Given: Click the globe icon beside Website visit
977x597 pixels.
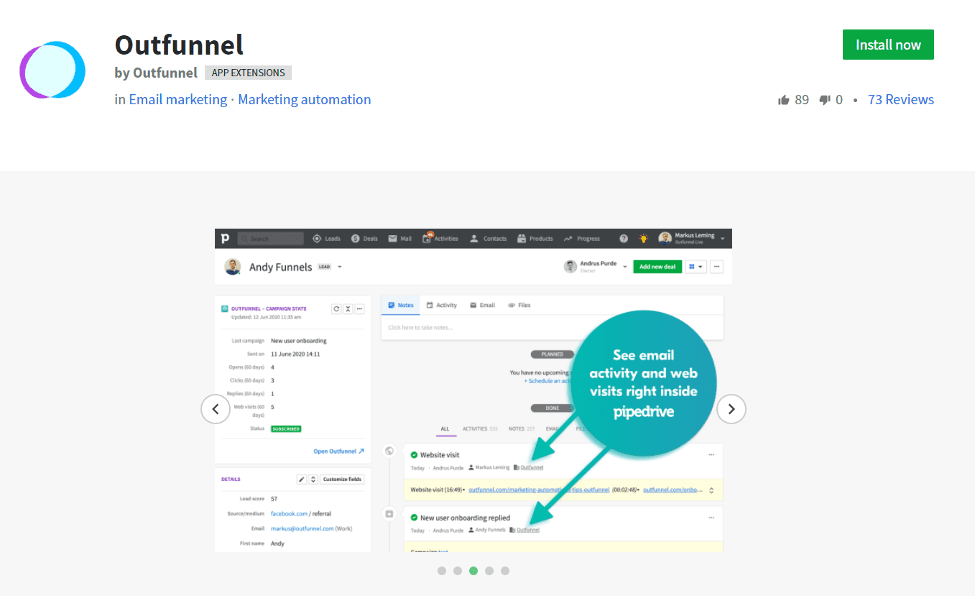Looking at the screenshot, I should click(x=389, y=451).
